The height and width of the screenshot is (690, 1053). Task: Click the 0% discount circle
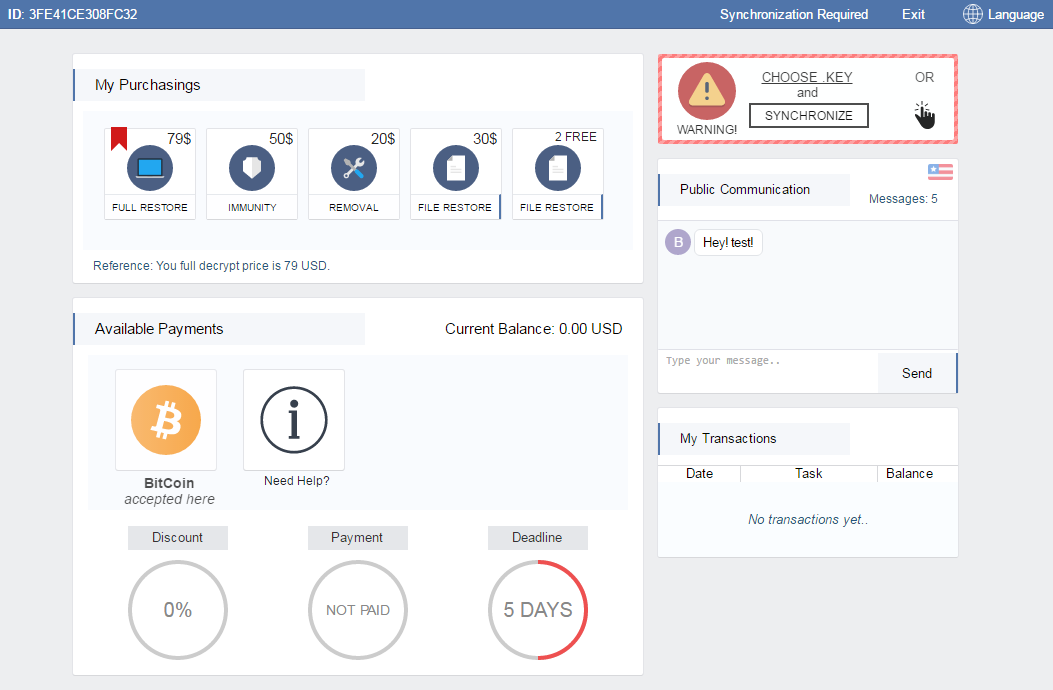click(x=178, y=610)
